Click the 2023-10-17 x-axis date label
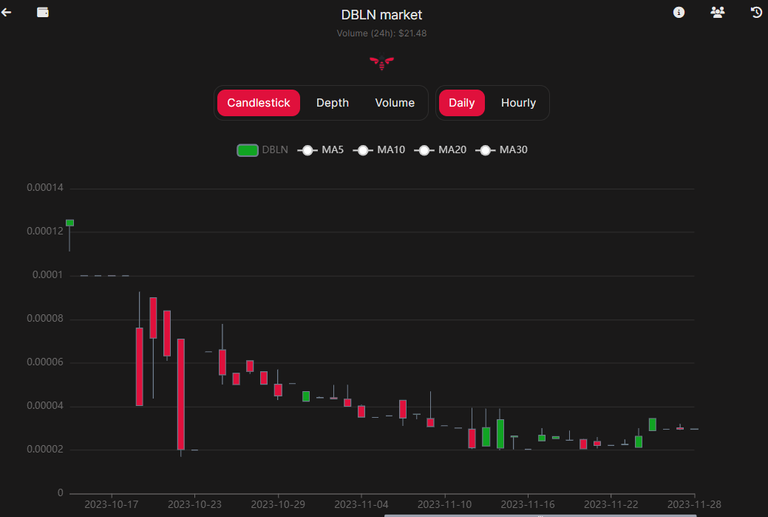Viewport: 768px width, 517px height. pos(111,504)
